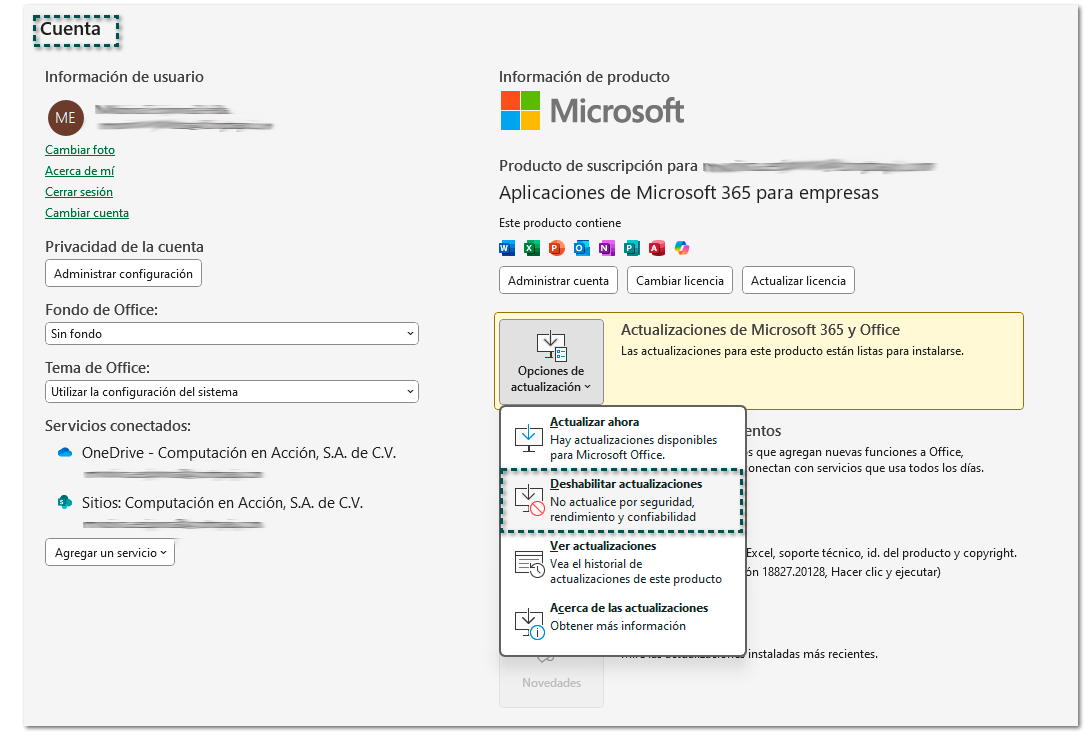1087x735 pixels.
Task: Click the Privacidad de la cuenta heading
Action: pyautogui.click(x=124, y=247)
